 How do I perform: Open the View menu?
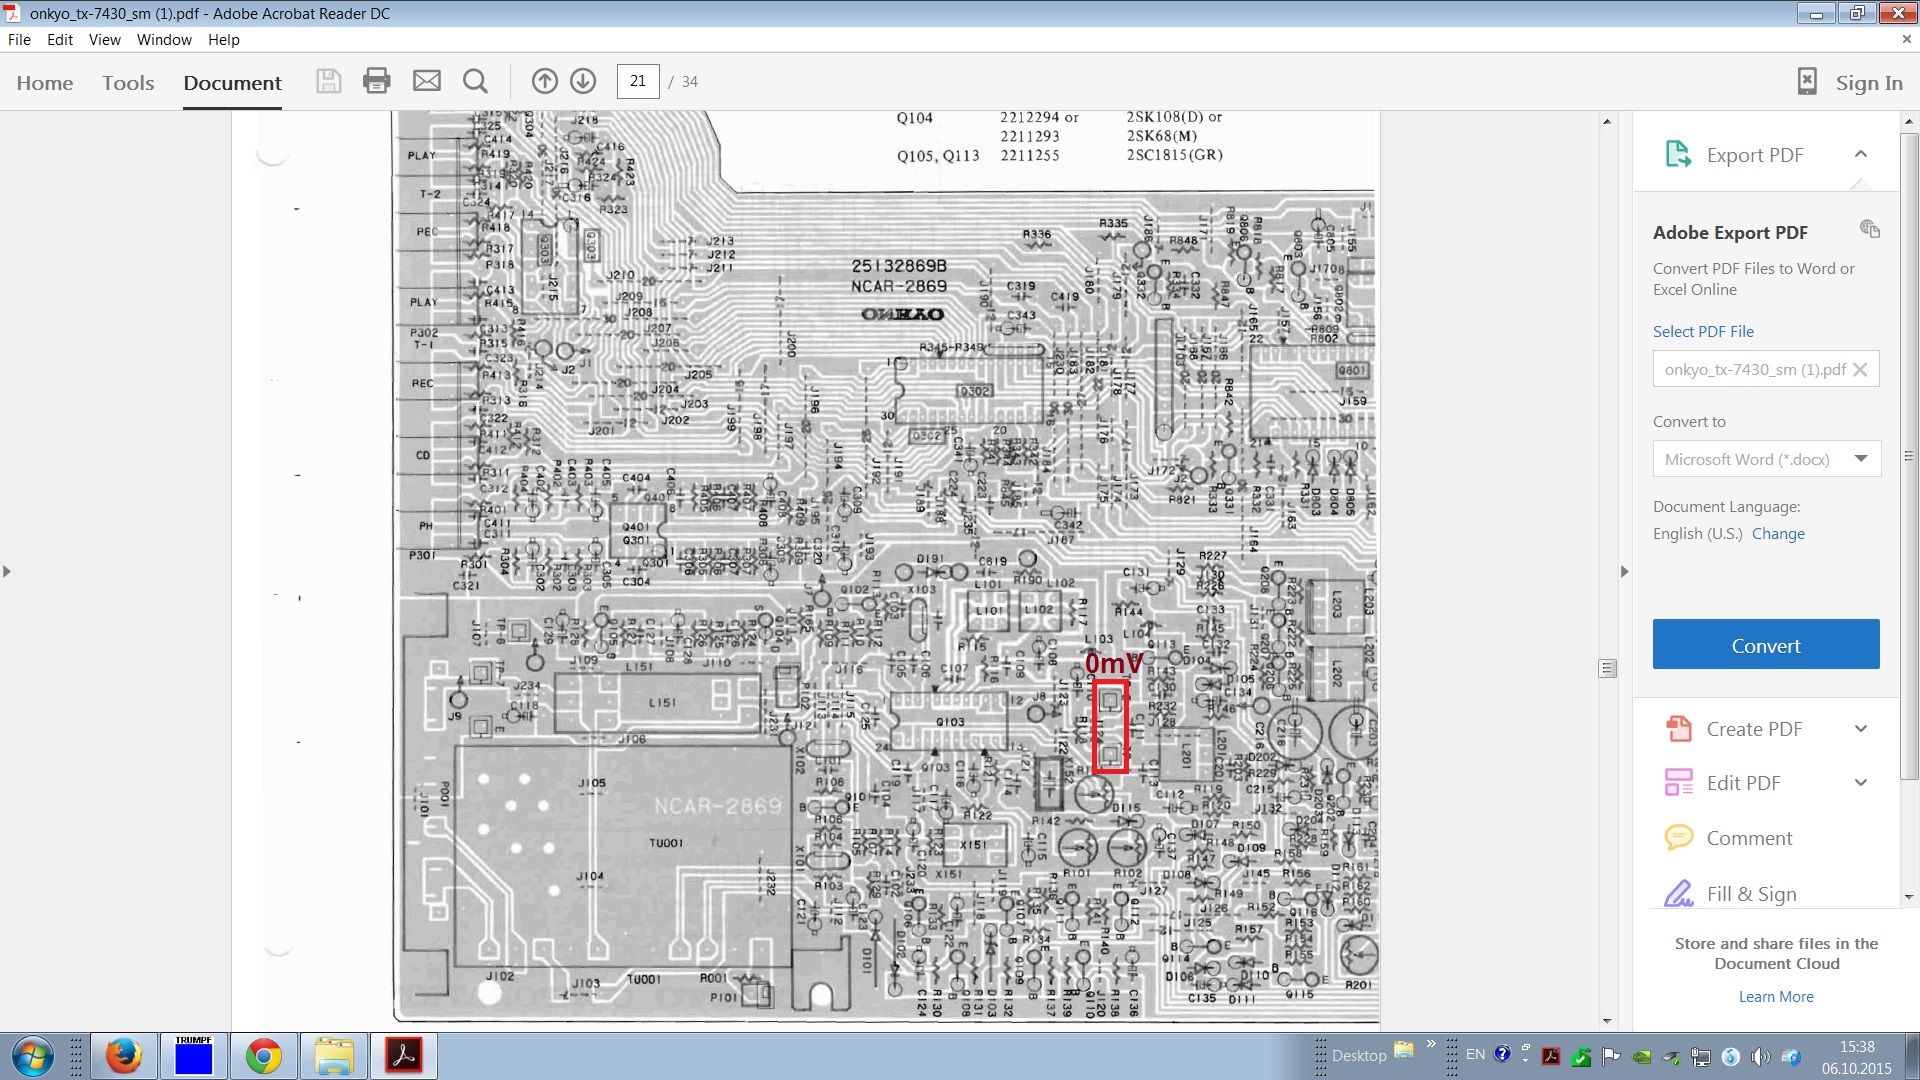point(104,40)
